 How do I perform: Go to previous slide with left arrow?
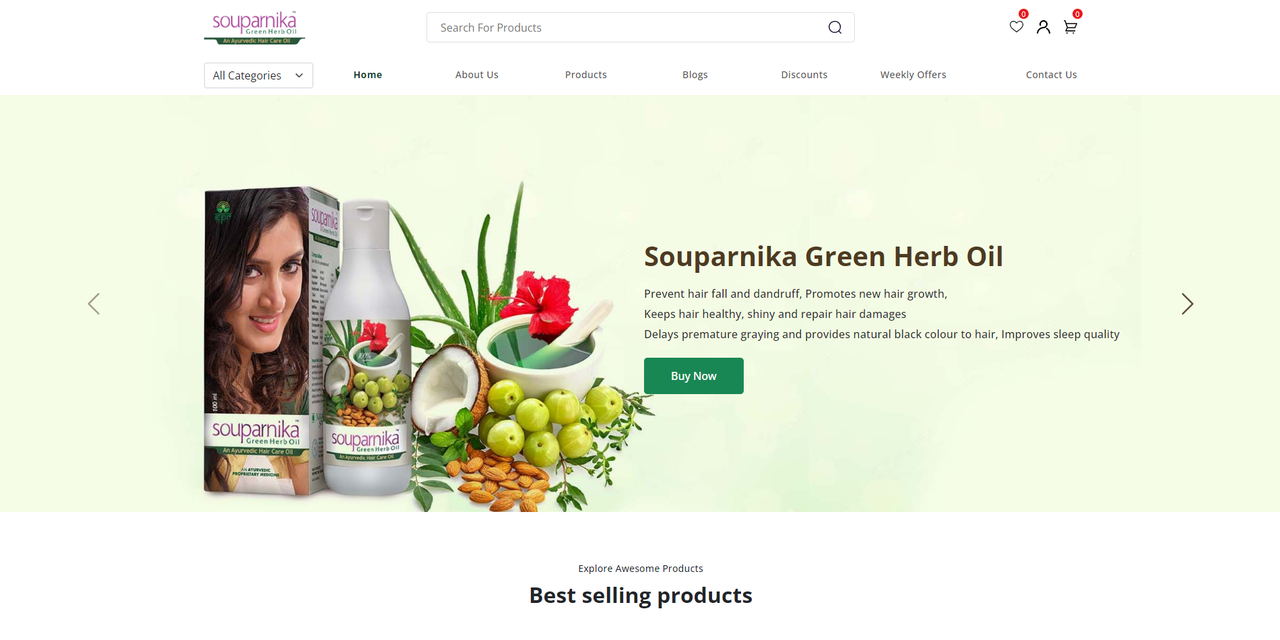[x=94, y=304]
